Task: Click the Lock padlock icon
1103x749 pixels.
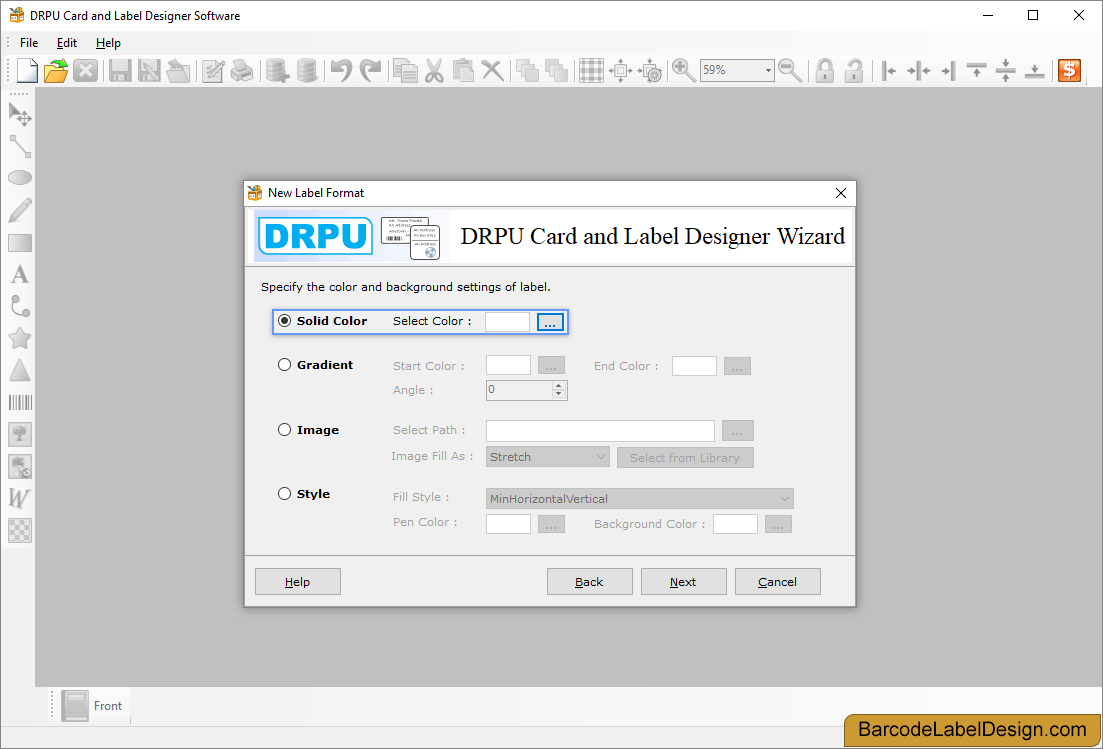Action: pos(824,70)
